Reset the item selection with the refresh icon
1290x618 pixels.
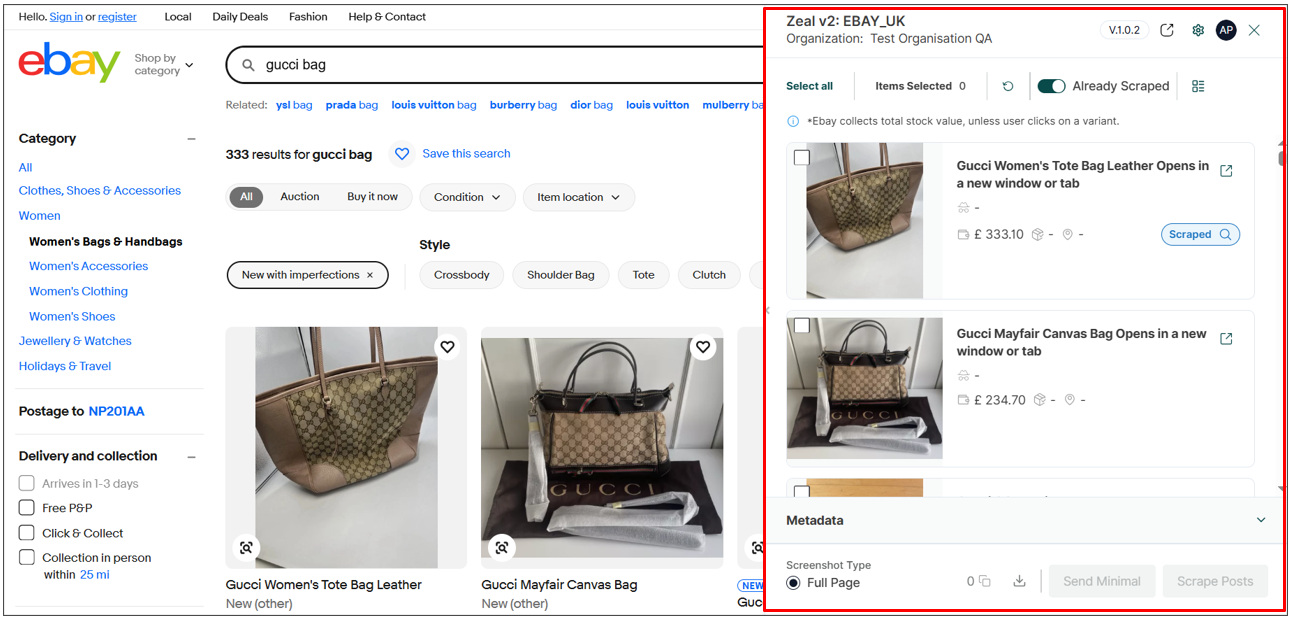coord(1008,86)
